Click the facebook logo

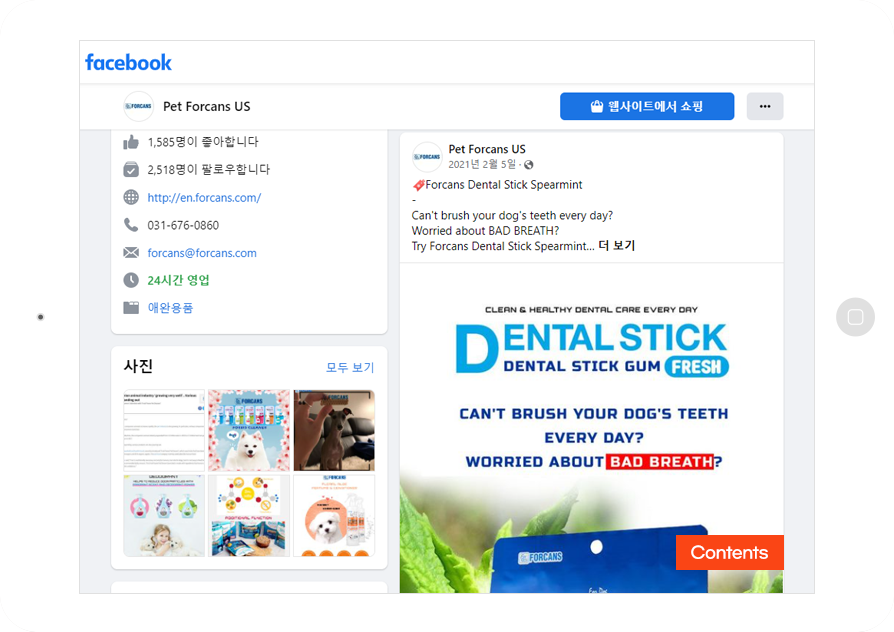point(128,62)
